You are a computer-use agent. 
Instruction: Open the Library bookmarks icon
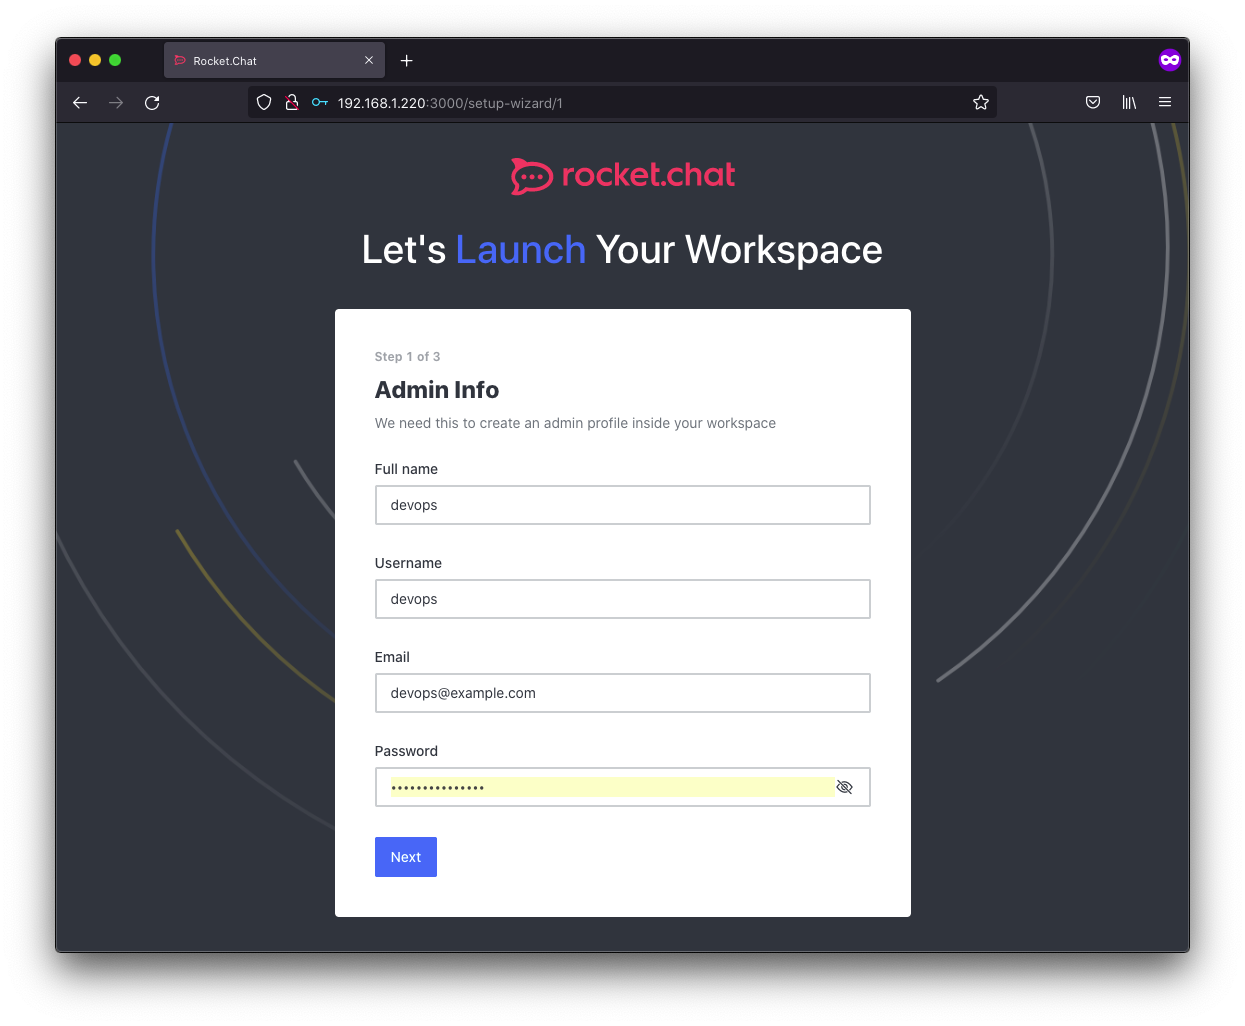click(1129, 102)
